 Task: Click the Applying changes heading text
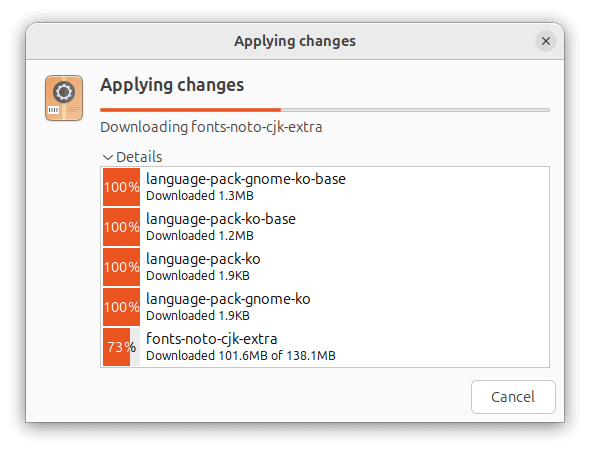point(172,85)
